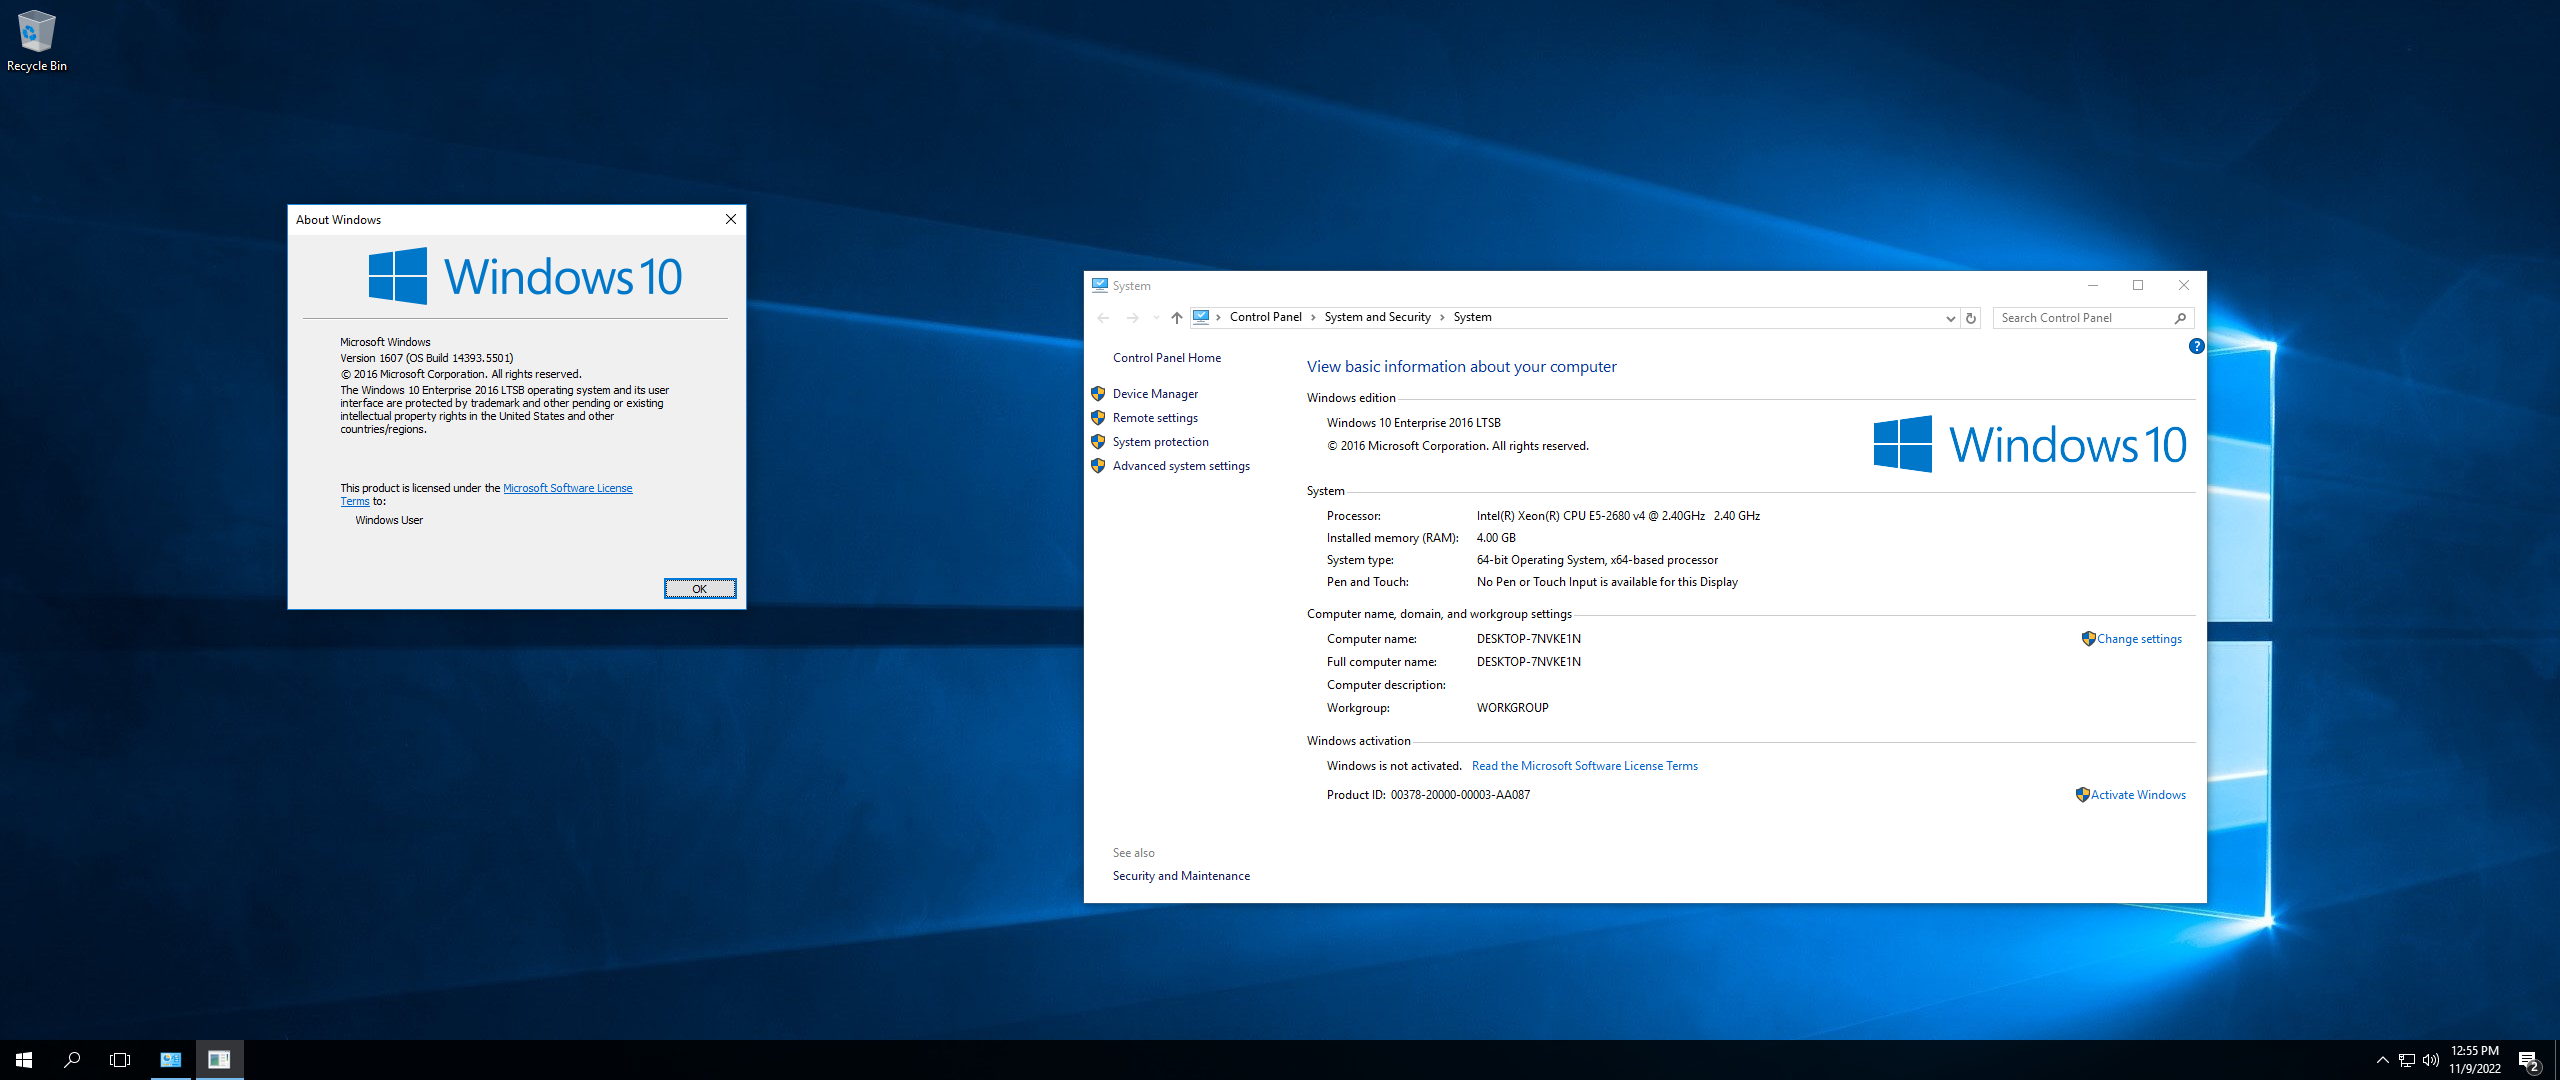Viewport: 2560px width, 1080px height.
Task: Select System window taskbar icon
Action: point(171,1060)
